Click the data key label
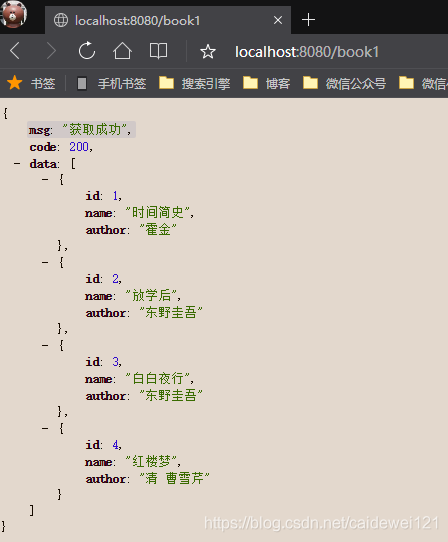The image size is (448, 542). point(43,164)
